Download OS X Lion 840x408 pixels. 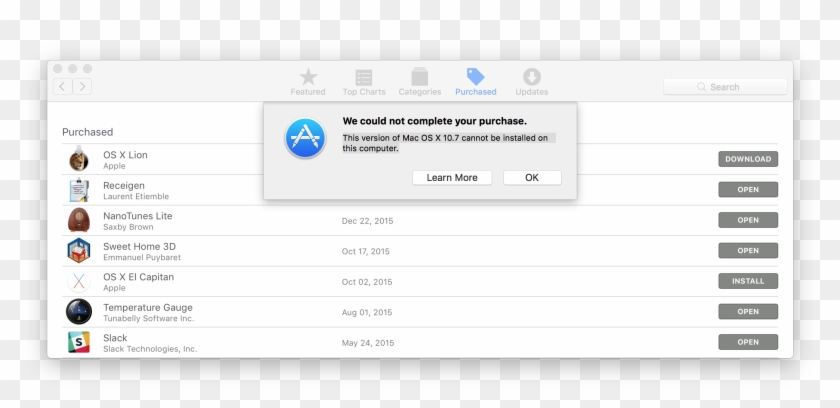[x=747, y=159]
